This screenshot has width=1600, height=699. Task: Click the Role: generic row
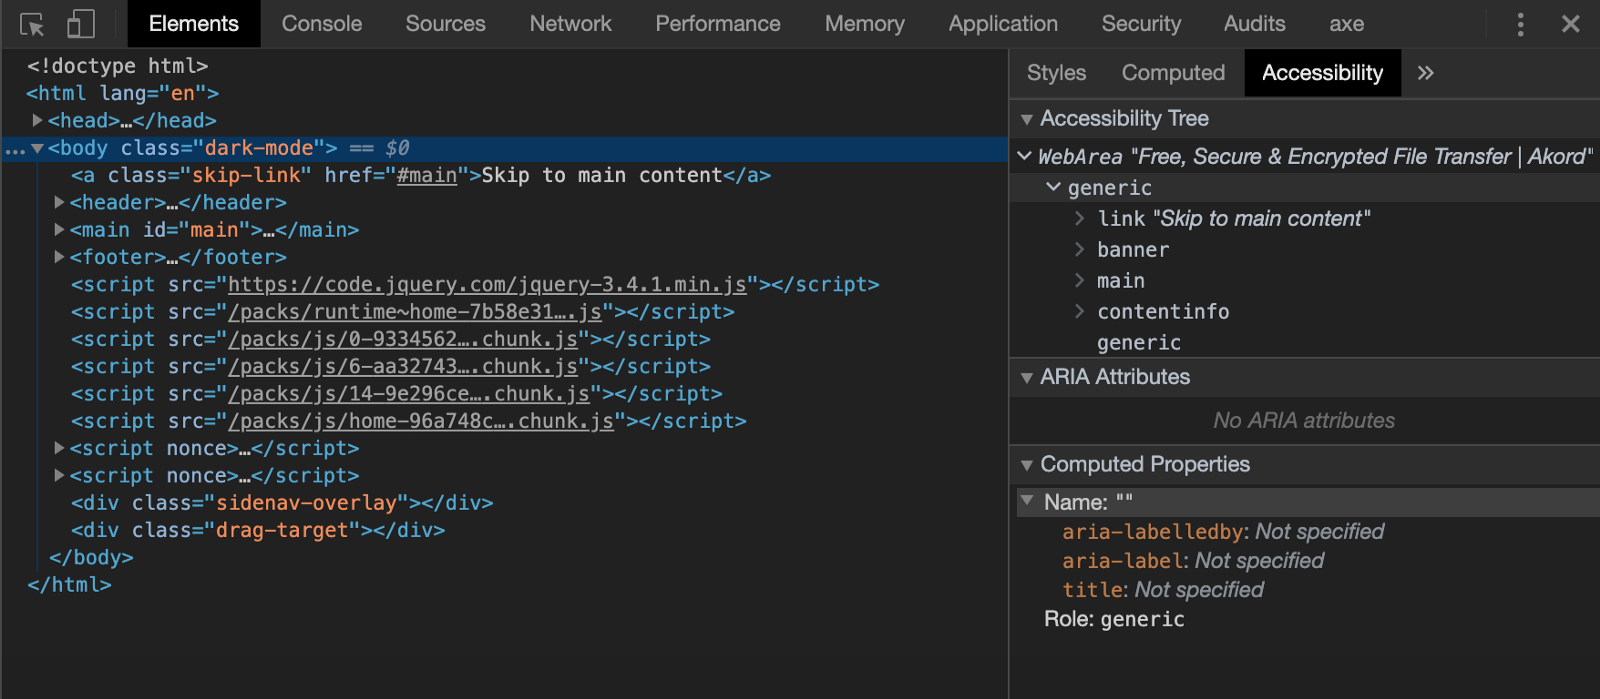(1114, 619)
